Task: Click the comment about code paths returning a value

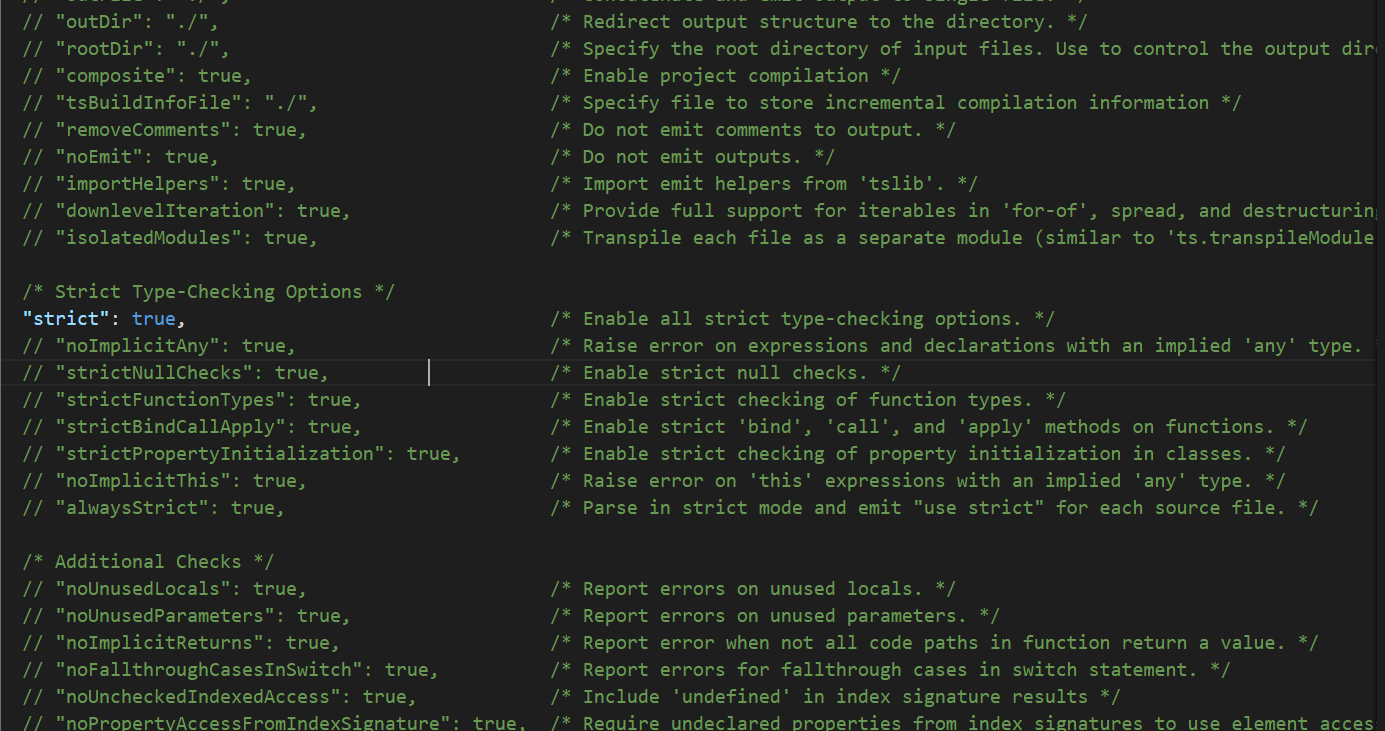Action: [x=935, y=643]
